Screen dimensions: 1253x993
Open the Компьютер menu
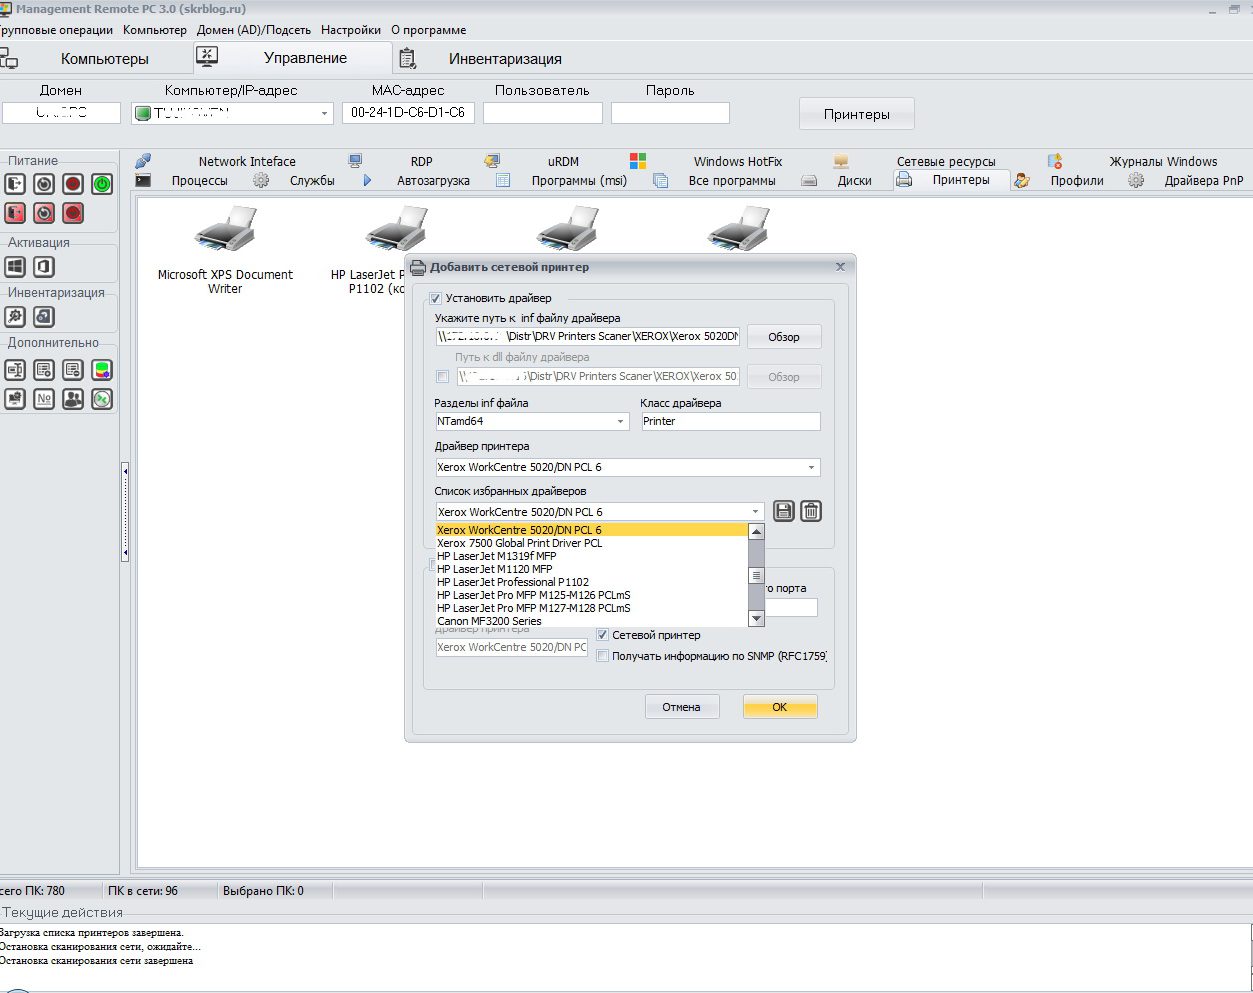tap(155, 30)
